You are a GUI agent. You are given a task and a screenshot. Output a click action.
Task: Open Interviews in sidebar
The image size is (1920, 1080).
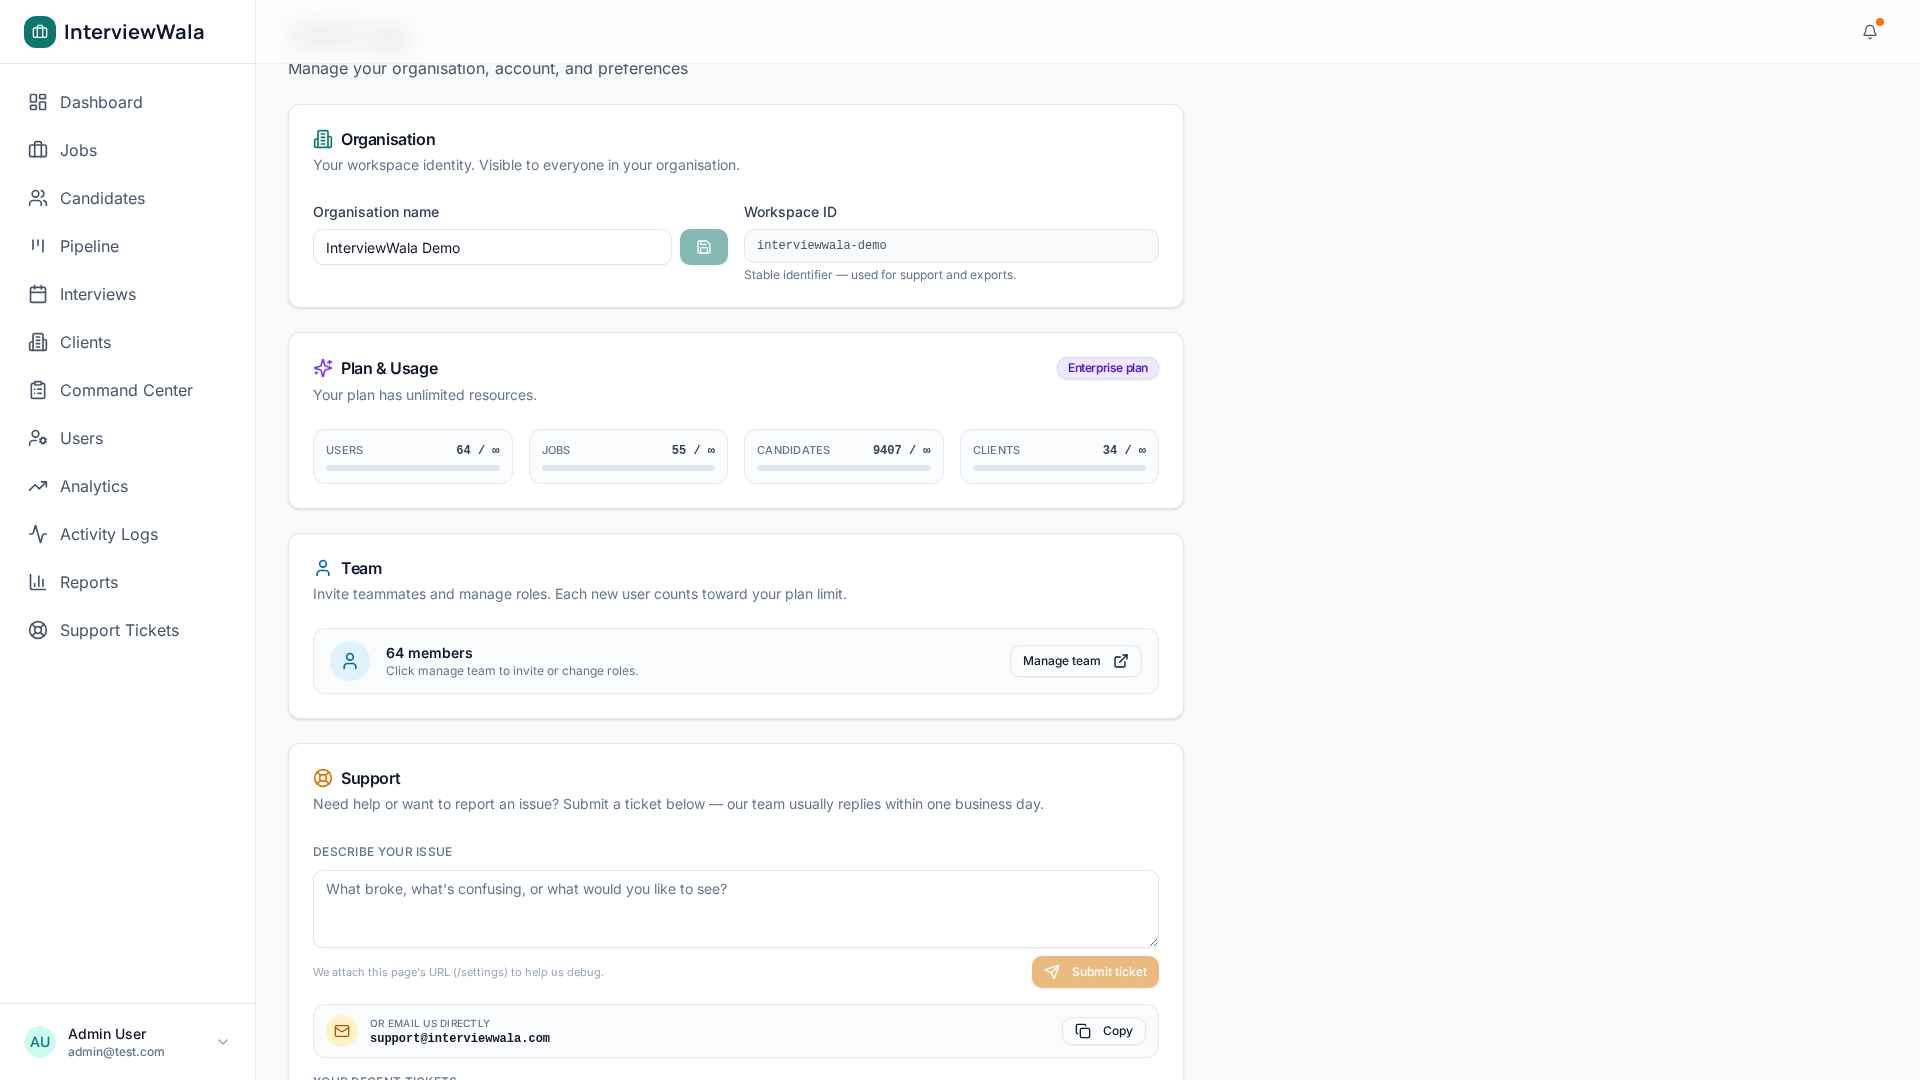(x=128, y=294)
